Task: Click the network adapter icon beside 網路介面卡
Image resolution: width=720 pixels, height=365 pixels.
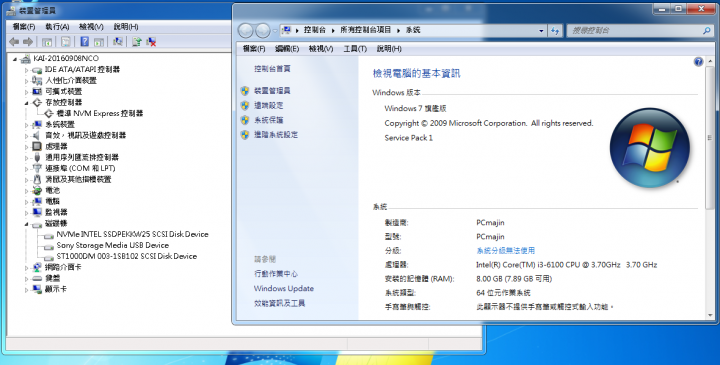Action: point(37,267)
